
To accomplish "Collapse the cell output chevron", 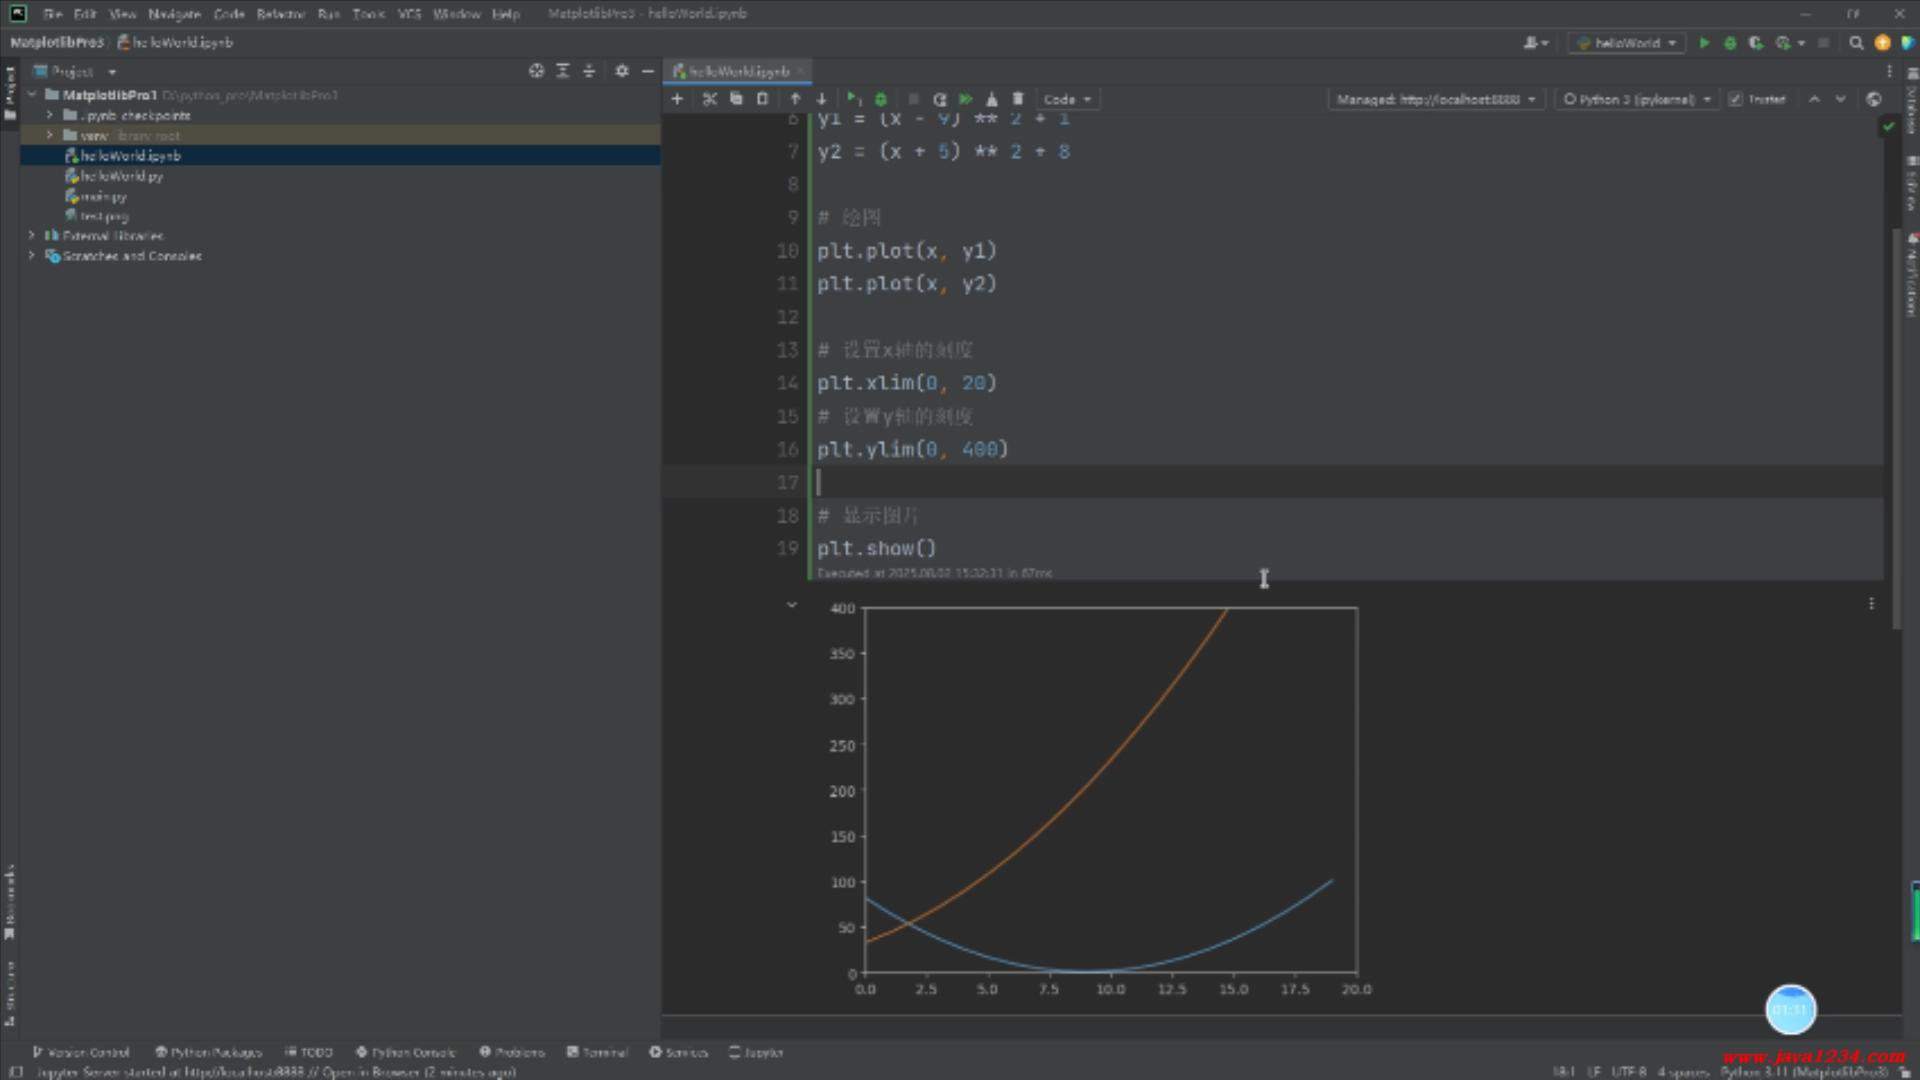I will pos(791,605).
